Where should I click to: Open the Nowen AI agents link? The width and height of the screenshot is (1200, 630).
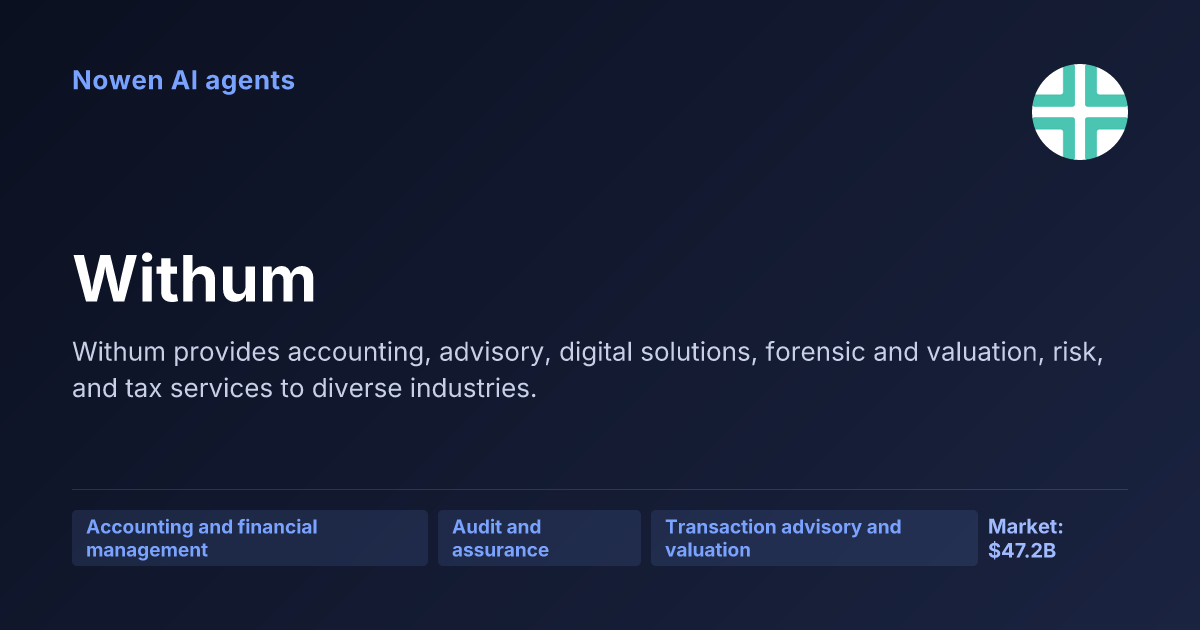click(x=183, y=80)
